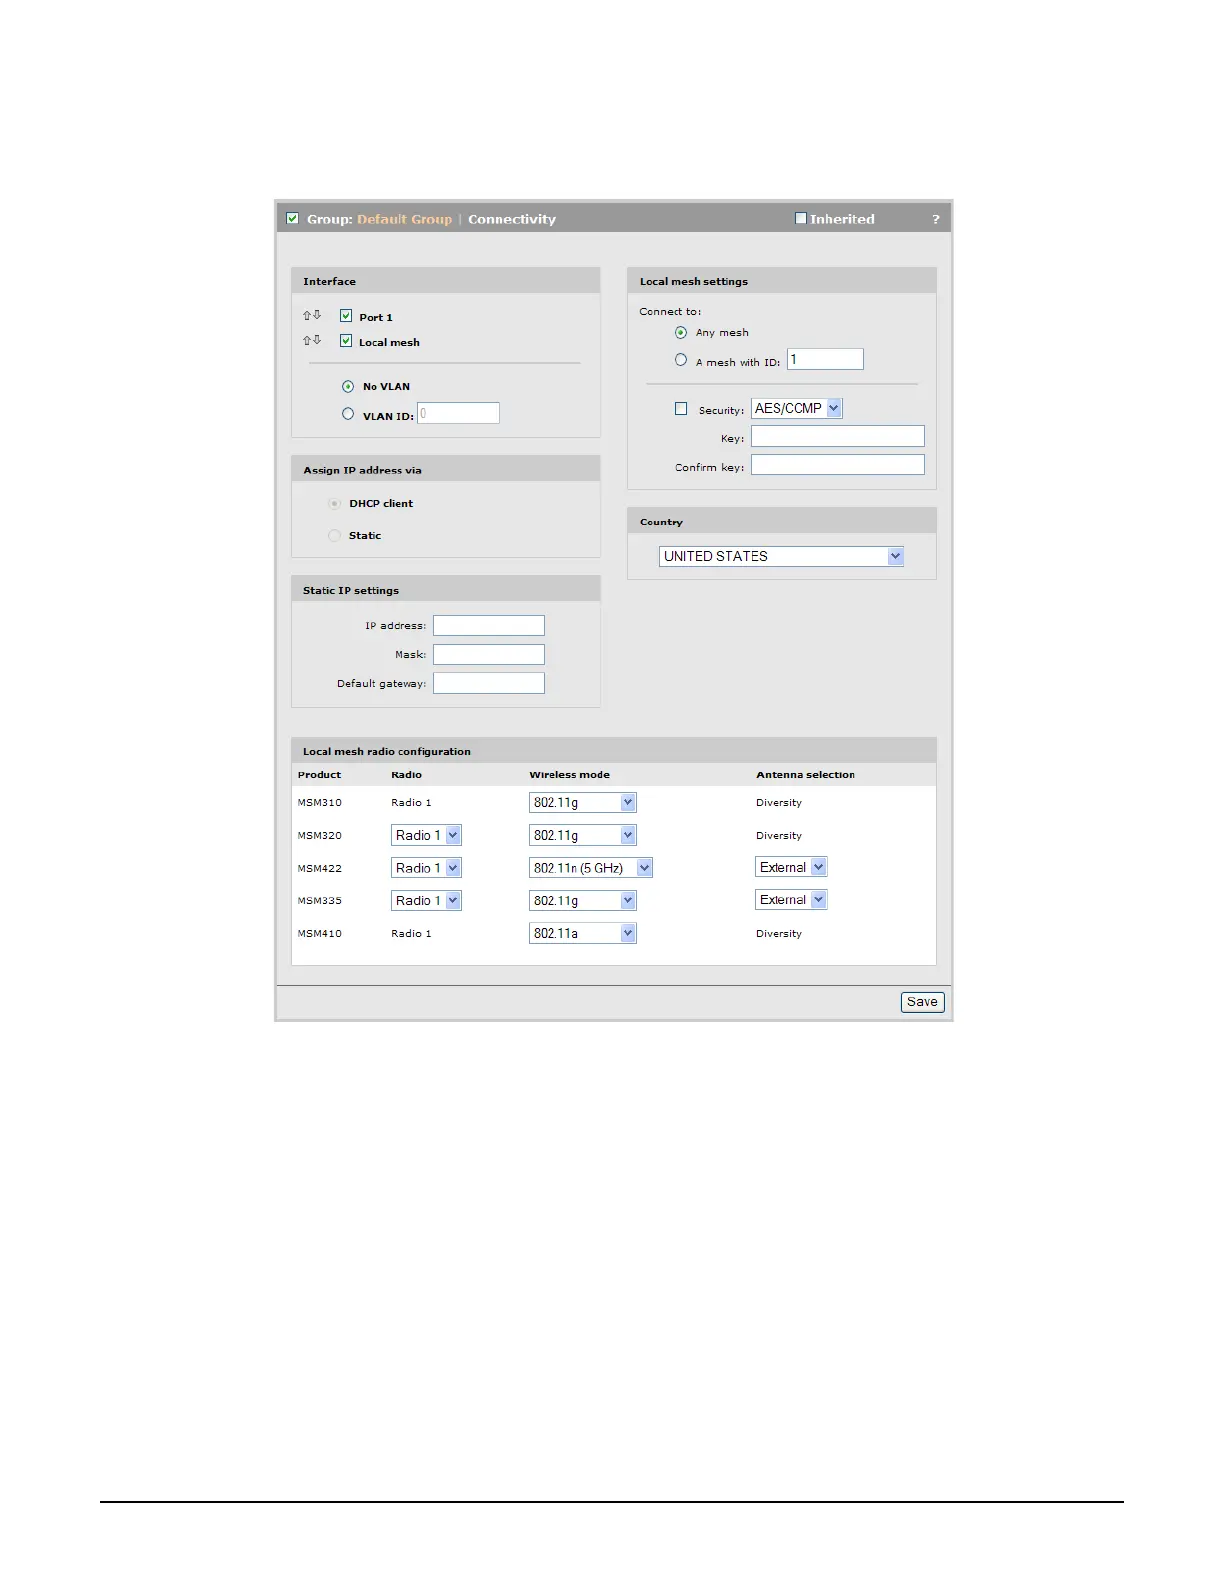Image resolution: width=1224 pixels, height=1584 pixels.
Task: Click the up-down reorder arrows for Port 1
Action: pyautogui.click(x=312, y=315)
